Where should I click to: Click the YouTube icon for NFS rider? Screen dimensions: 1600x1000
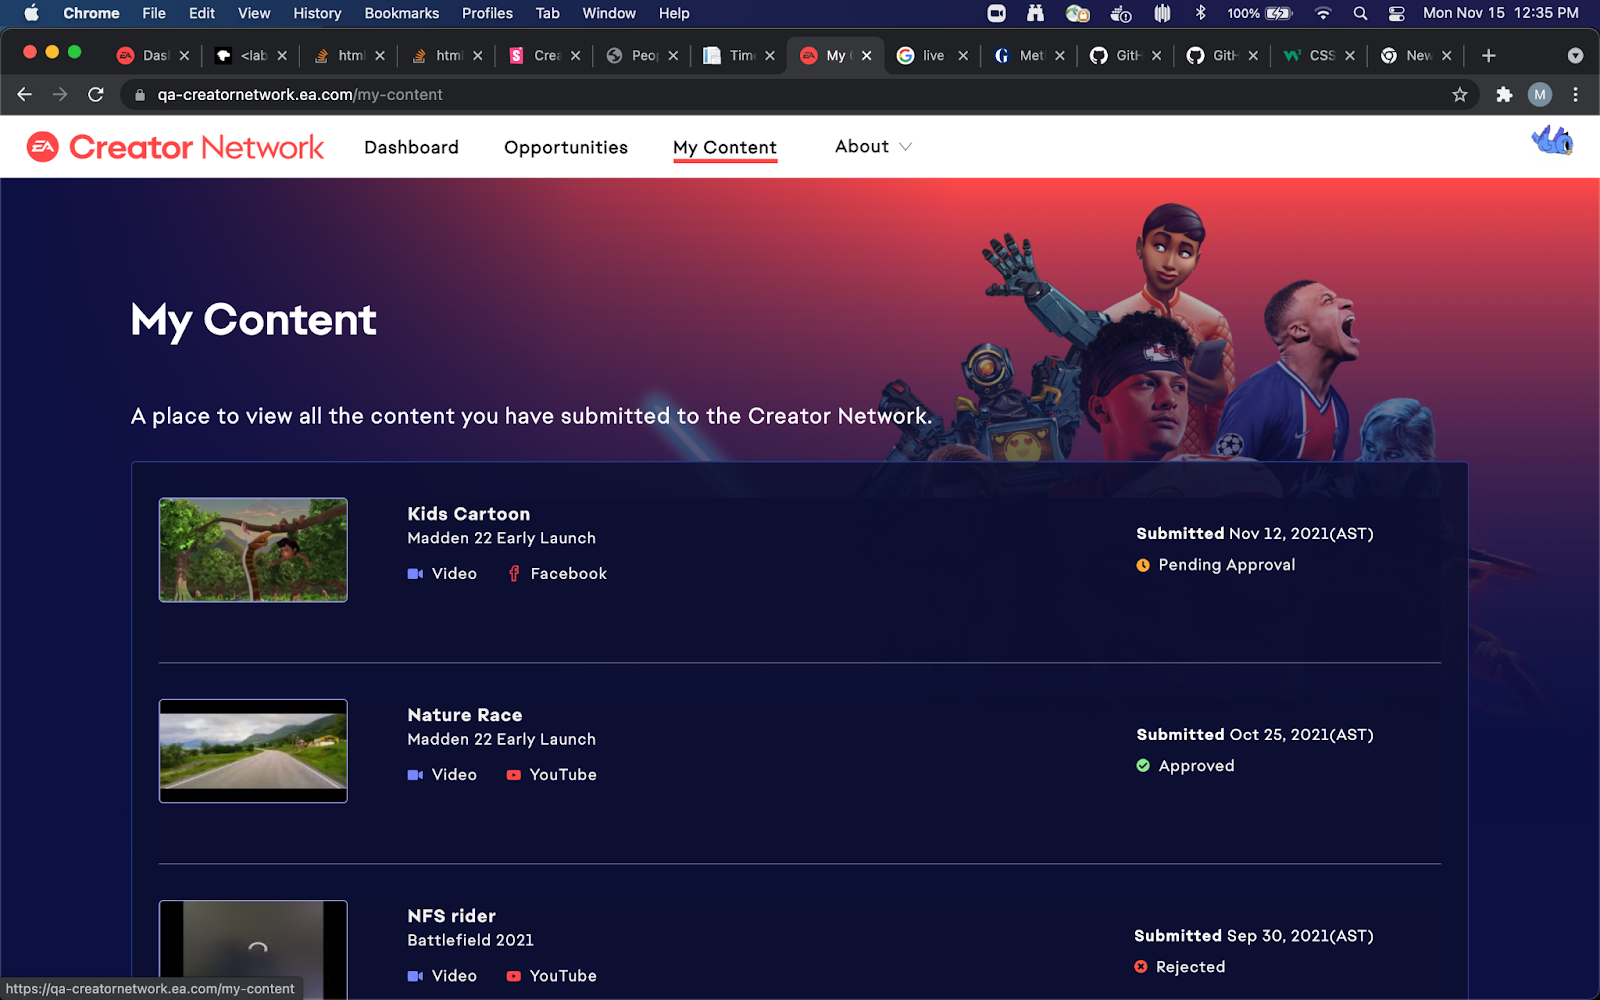pos(514,976)
